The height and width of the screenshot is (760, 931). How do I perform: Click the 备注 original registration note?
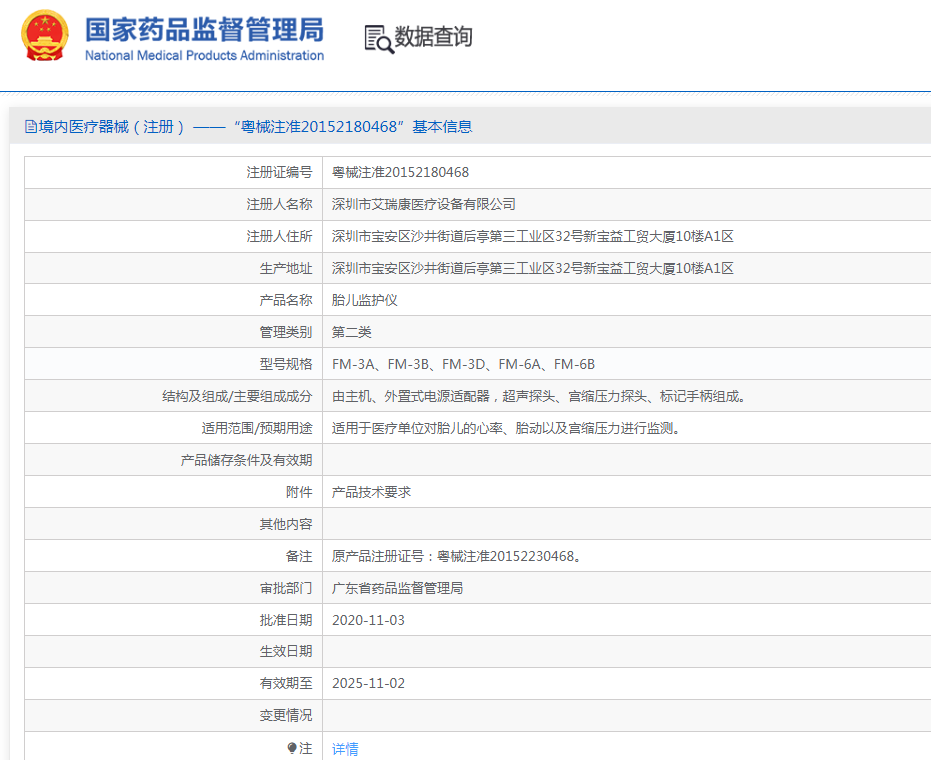pyautogui.click(x=457, y=556)
